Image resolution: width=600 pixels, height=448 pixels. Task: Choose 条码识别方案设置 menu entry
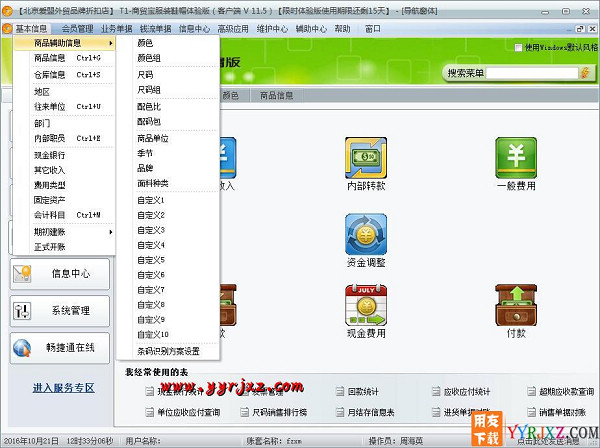coord(168,351)
